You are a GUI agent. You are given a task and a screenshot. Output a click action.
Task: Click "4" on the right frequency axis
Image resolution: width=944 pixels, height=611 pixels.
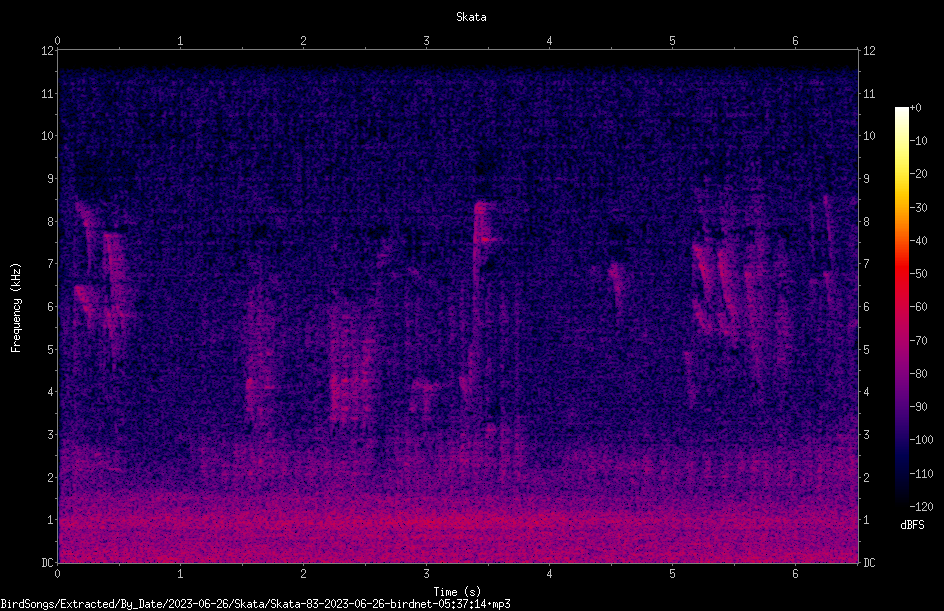click(x=866, y=392)
